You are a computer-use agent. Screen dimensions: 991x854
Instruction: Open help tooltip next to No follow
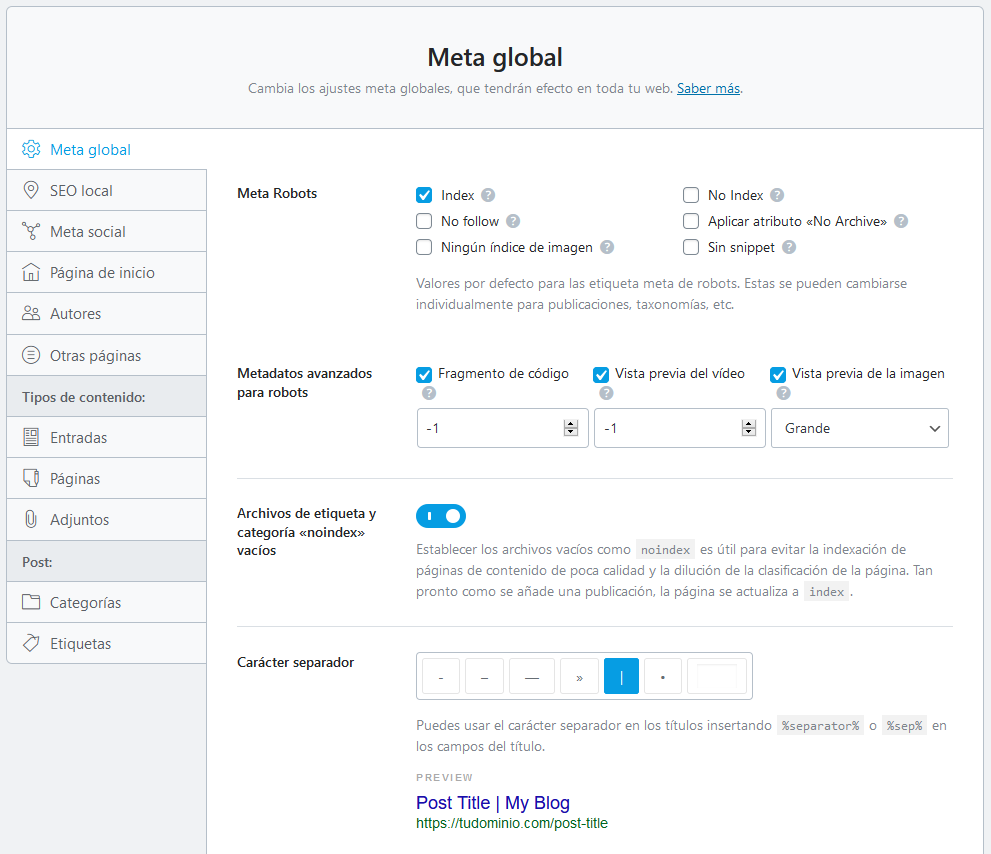coord(513,221)
